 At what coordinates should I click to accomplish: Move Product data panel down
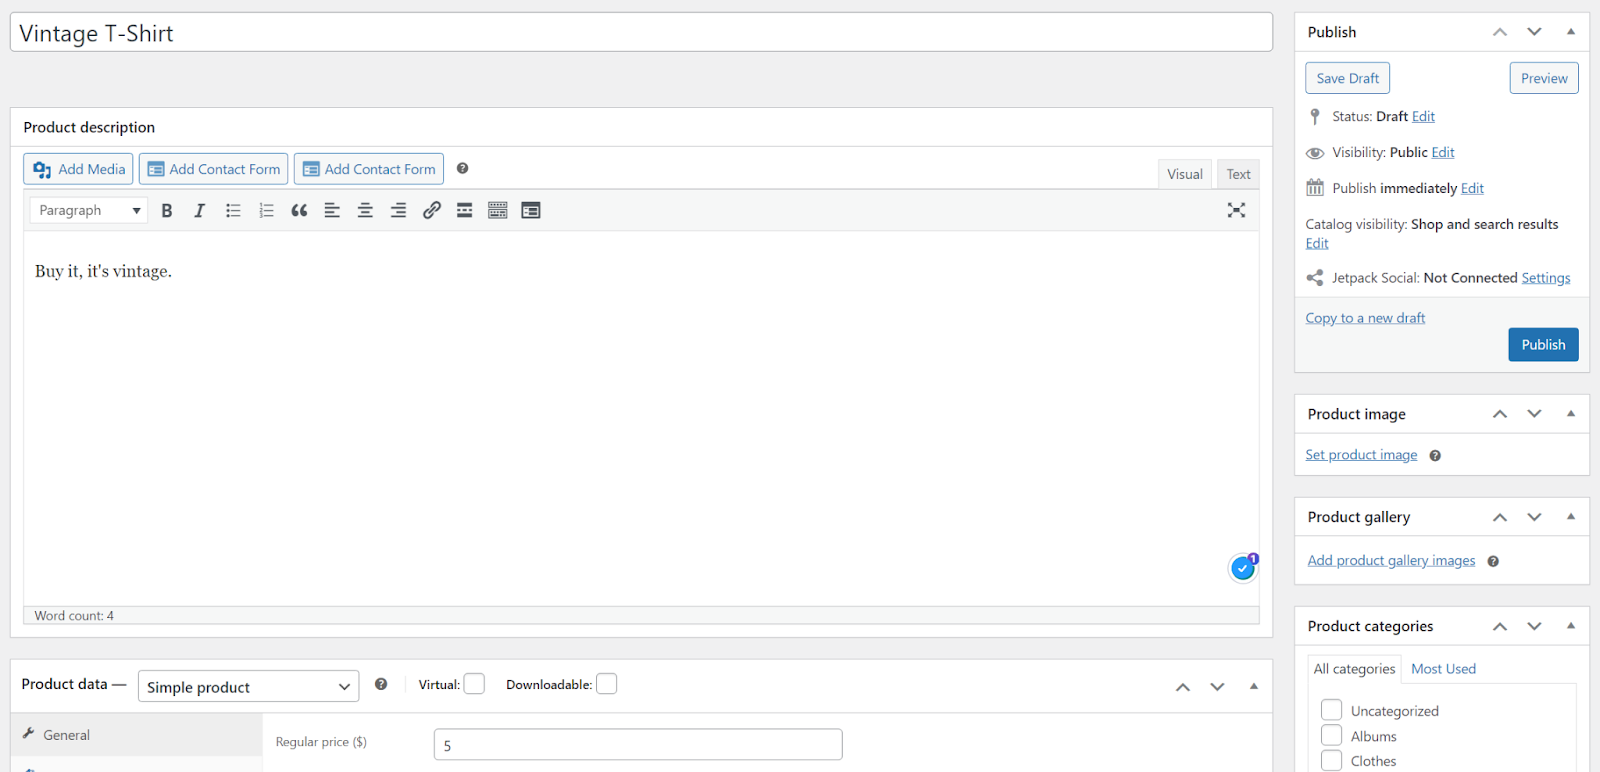pyautogui.click(x=1217, y=686)
